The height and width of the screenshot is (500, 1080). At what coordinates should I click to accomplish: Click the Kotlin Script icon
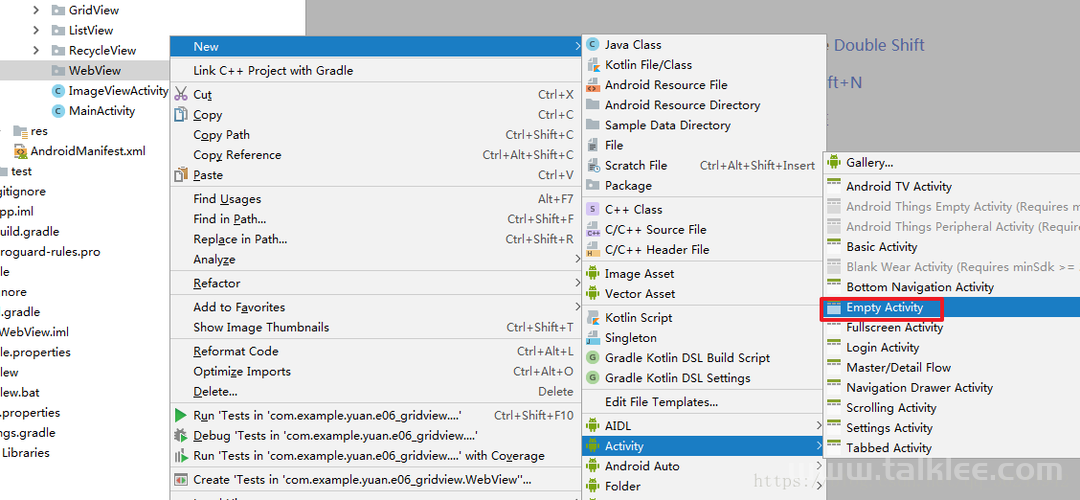pos(592,317)
